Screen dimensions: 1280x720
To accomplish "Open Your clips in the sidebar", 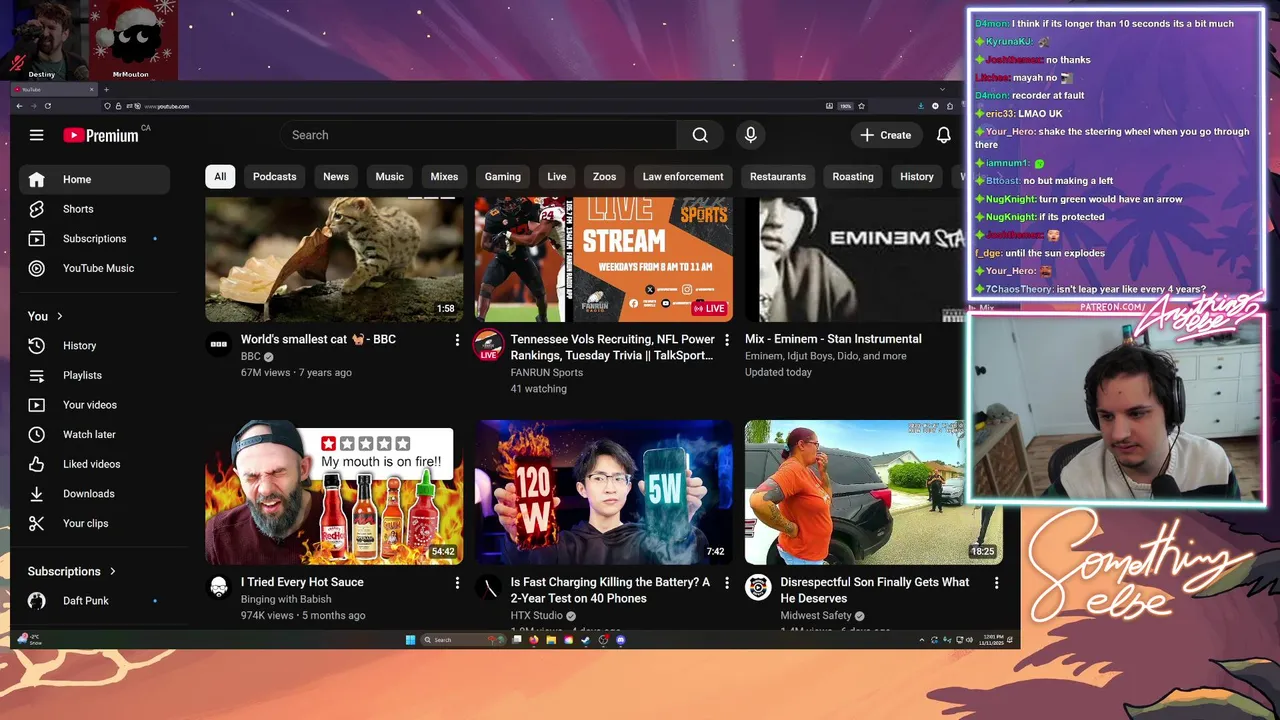I will (x=94, y=523).
